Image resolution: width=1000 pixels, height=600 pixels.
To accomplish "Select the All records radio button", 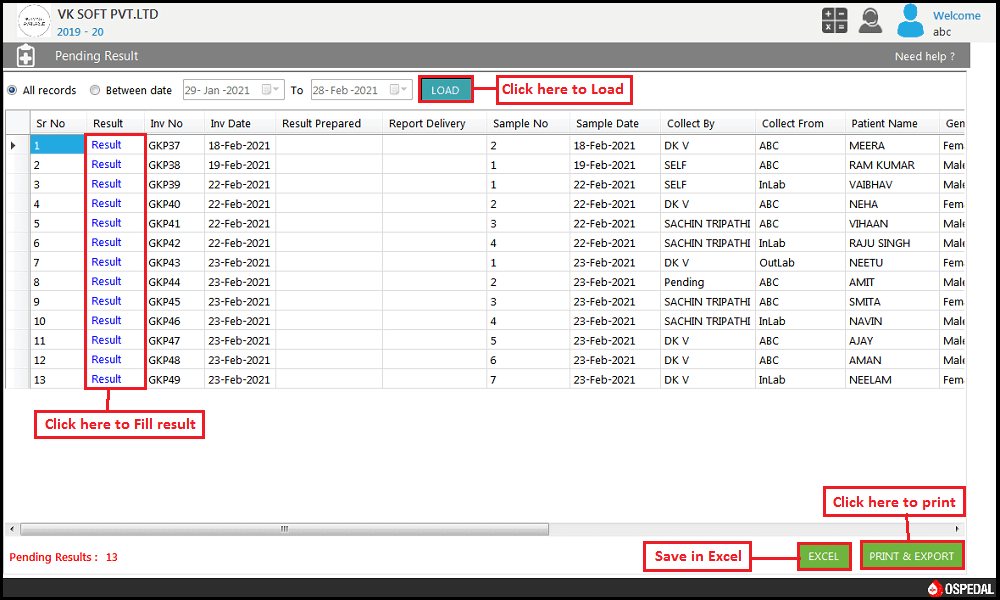I will 12,90.
